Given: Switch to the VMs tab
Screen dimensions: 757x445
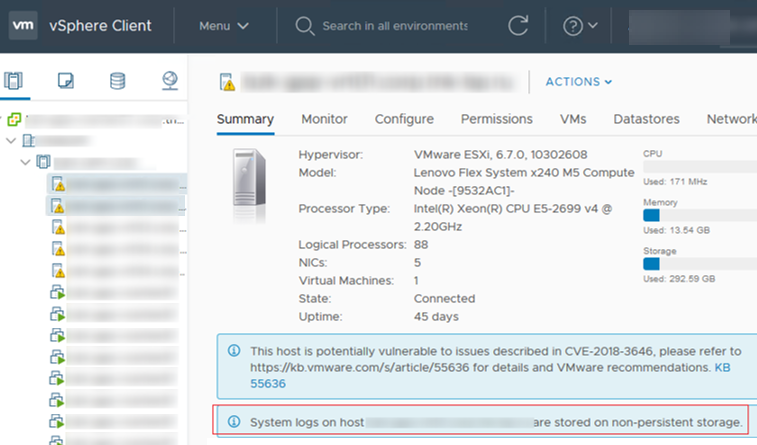Looking at the screenshot, I should 573,119.
